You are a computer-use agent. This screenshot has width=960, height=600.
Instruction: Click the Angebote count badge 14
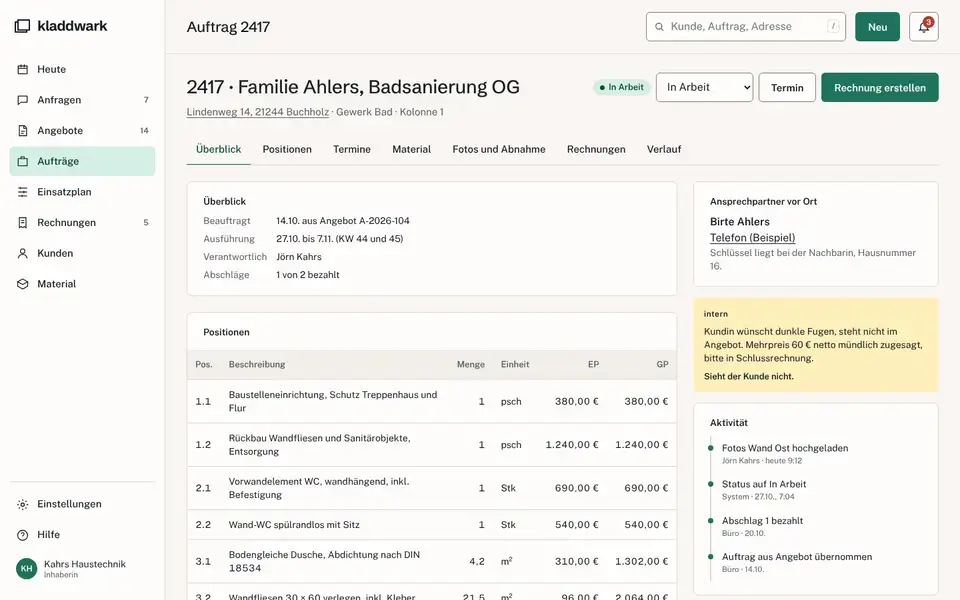pos(144,130)
